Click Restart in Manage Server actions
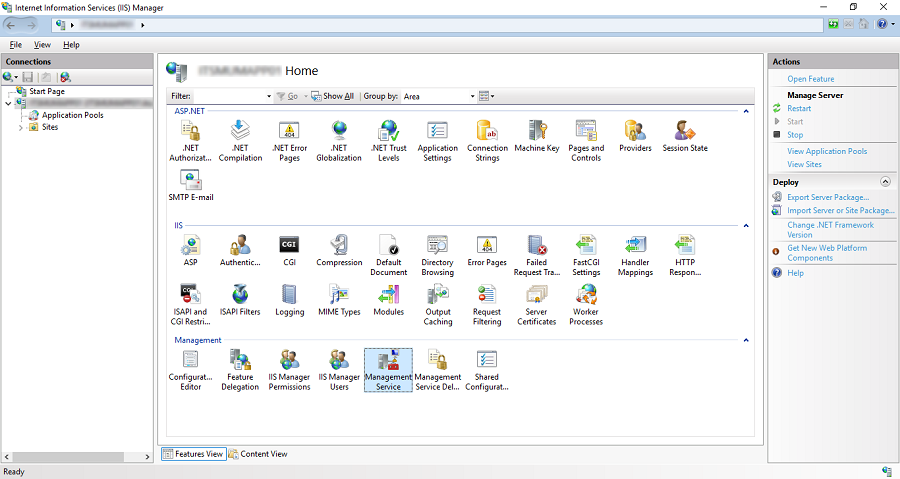The width and height of the screenshot is (900, 479). pyautogui.click(x=799, y=108)
